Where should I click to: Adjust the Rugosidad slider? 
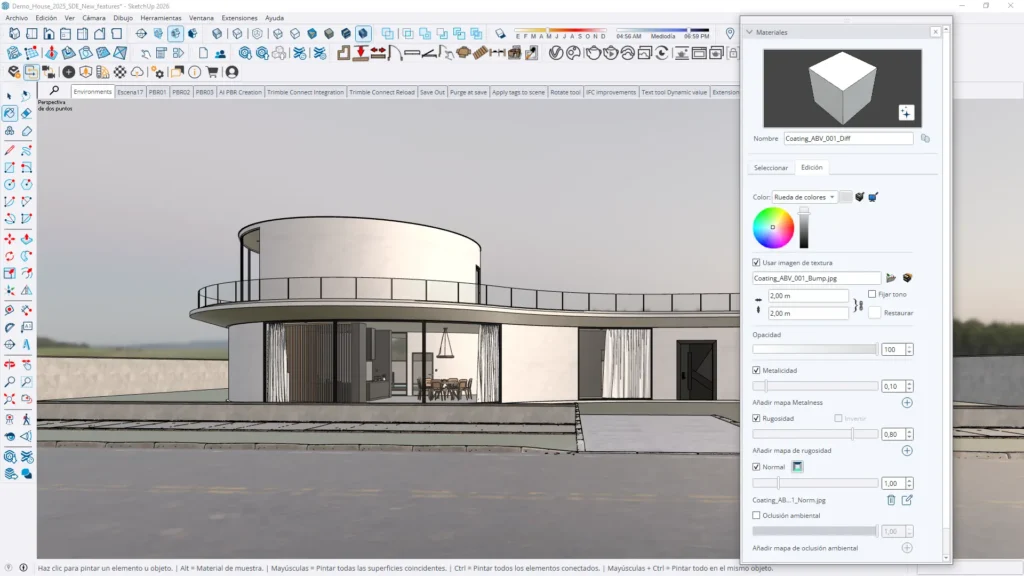(x=815, y=434)
